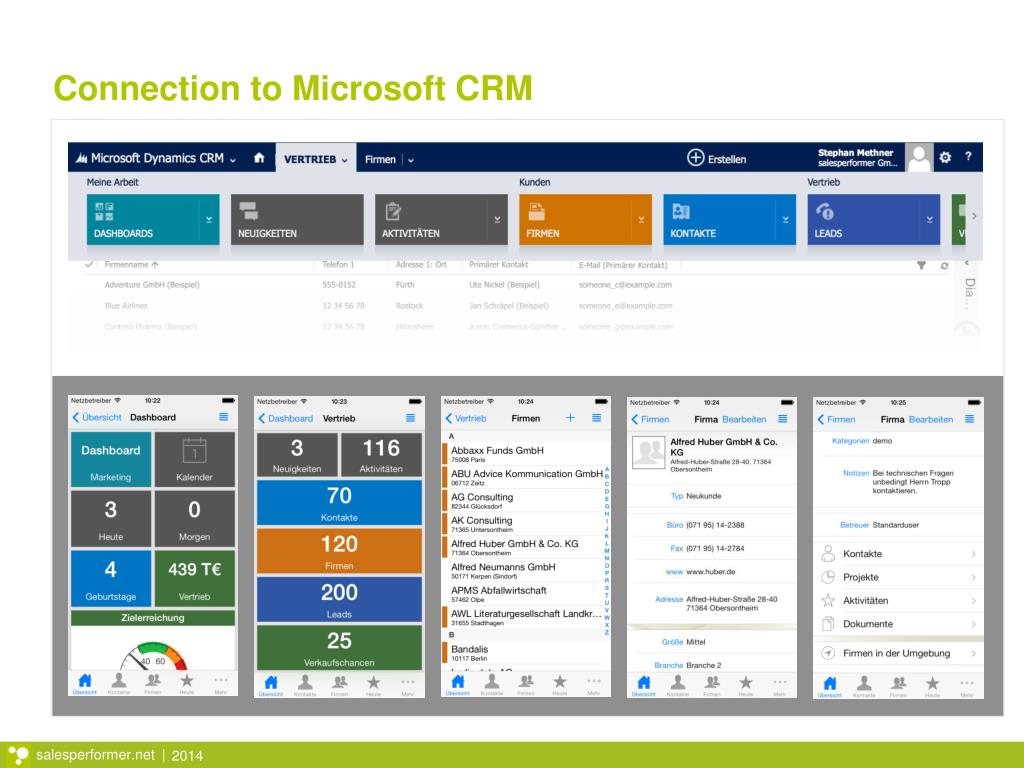Open Firmen in der Umgebung row

tap(899, 653)
